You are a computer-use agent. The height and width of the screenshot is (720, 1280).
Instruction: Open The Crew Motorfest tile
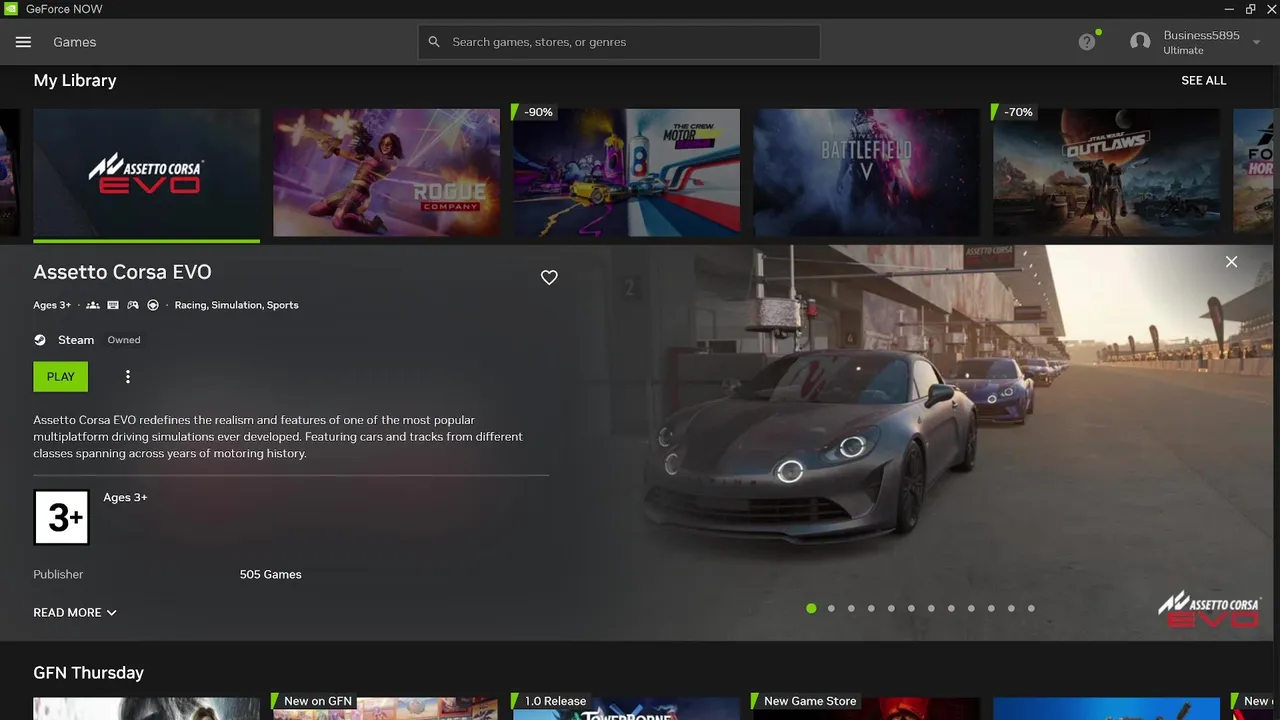coord(627,173)
